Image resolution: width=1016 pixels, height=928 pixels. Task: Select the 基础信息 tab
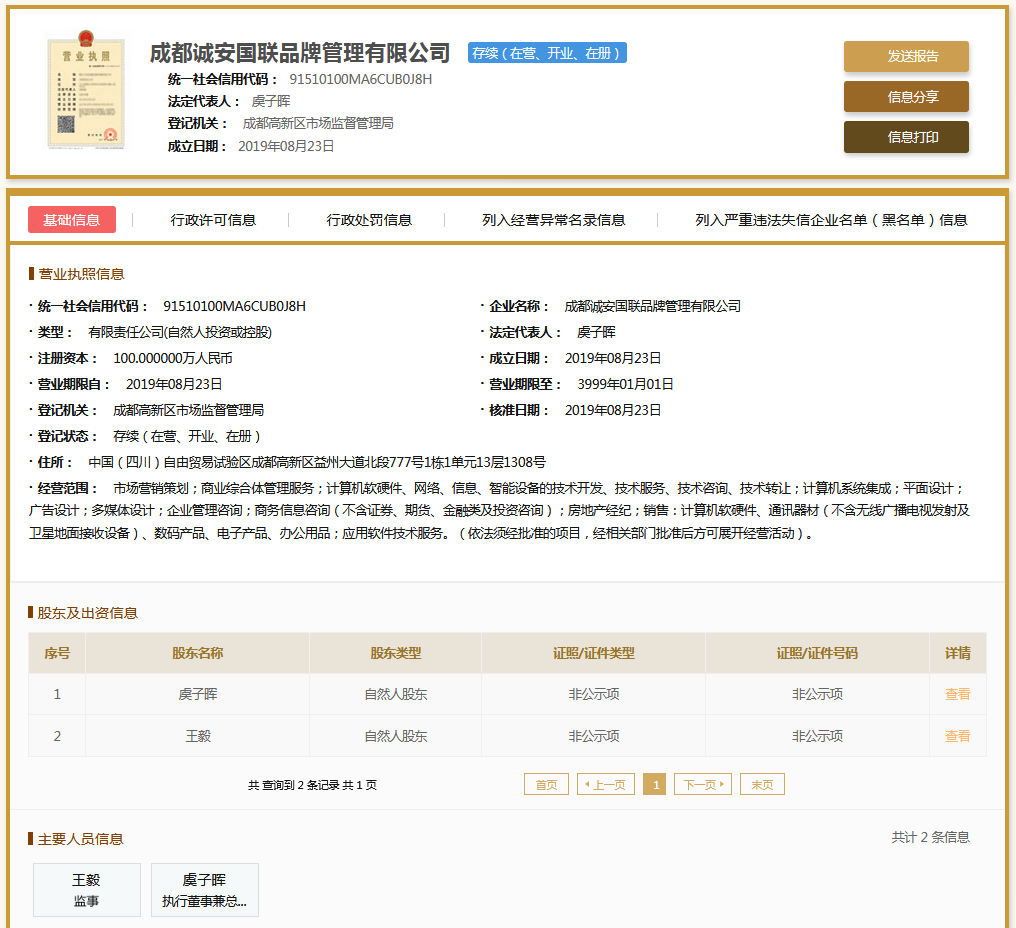tap(72, 220)
